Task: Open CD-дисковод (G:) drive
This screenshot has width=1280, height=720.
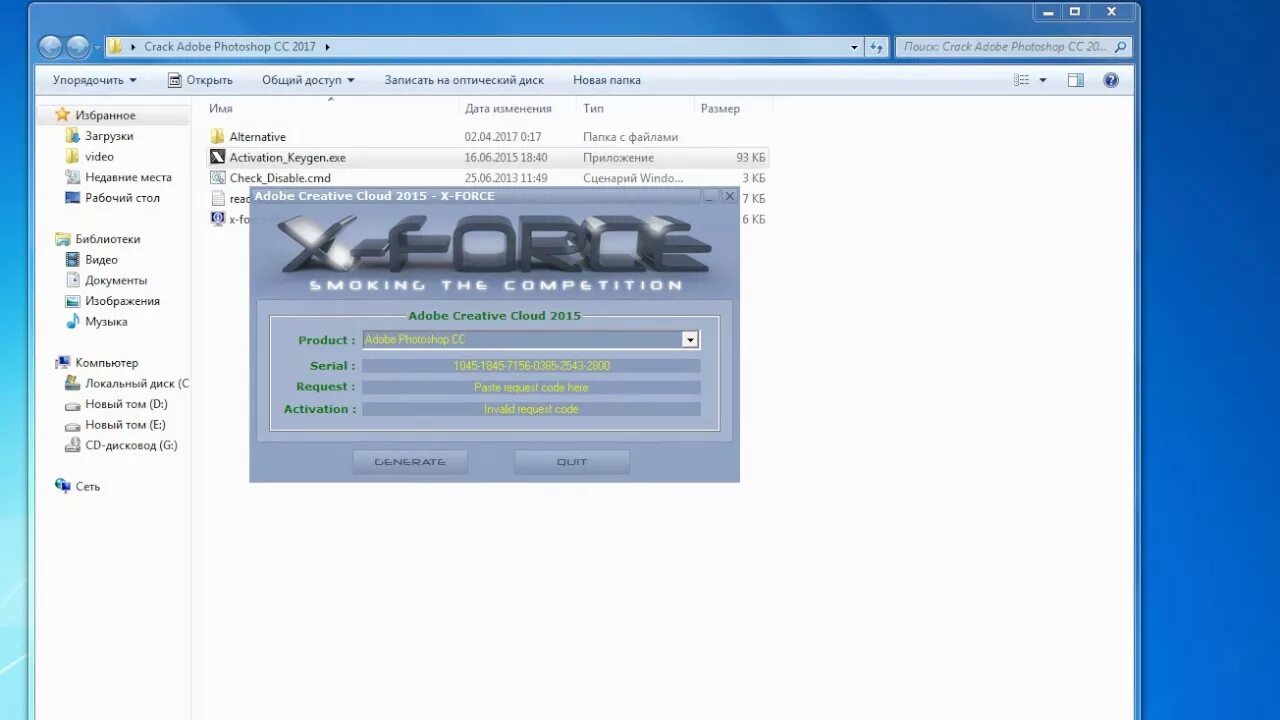Action: pyautogui.click(x=131, y=446)
